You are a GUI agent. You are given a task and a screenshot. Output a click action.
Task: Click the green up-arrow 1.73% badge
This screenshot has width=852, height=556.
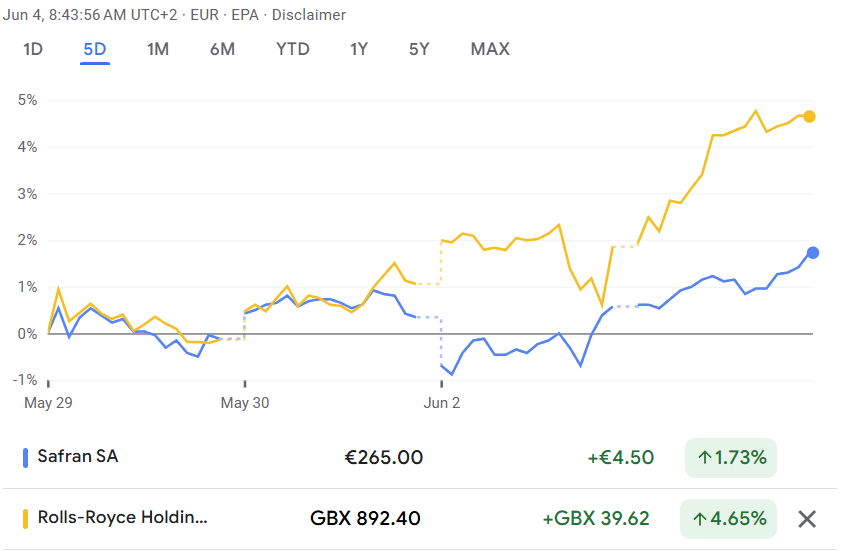pyautogui.click(x=731, y=458)
